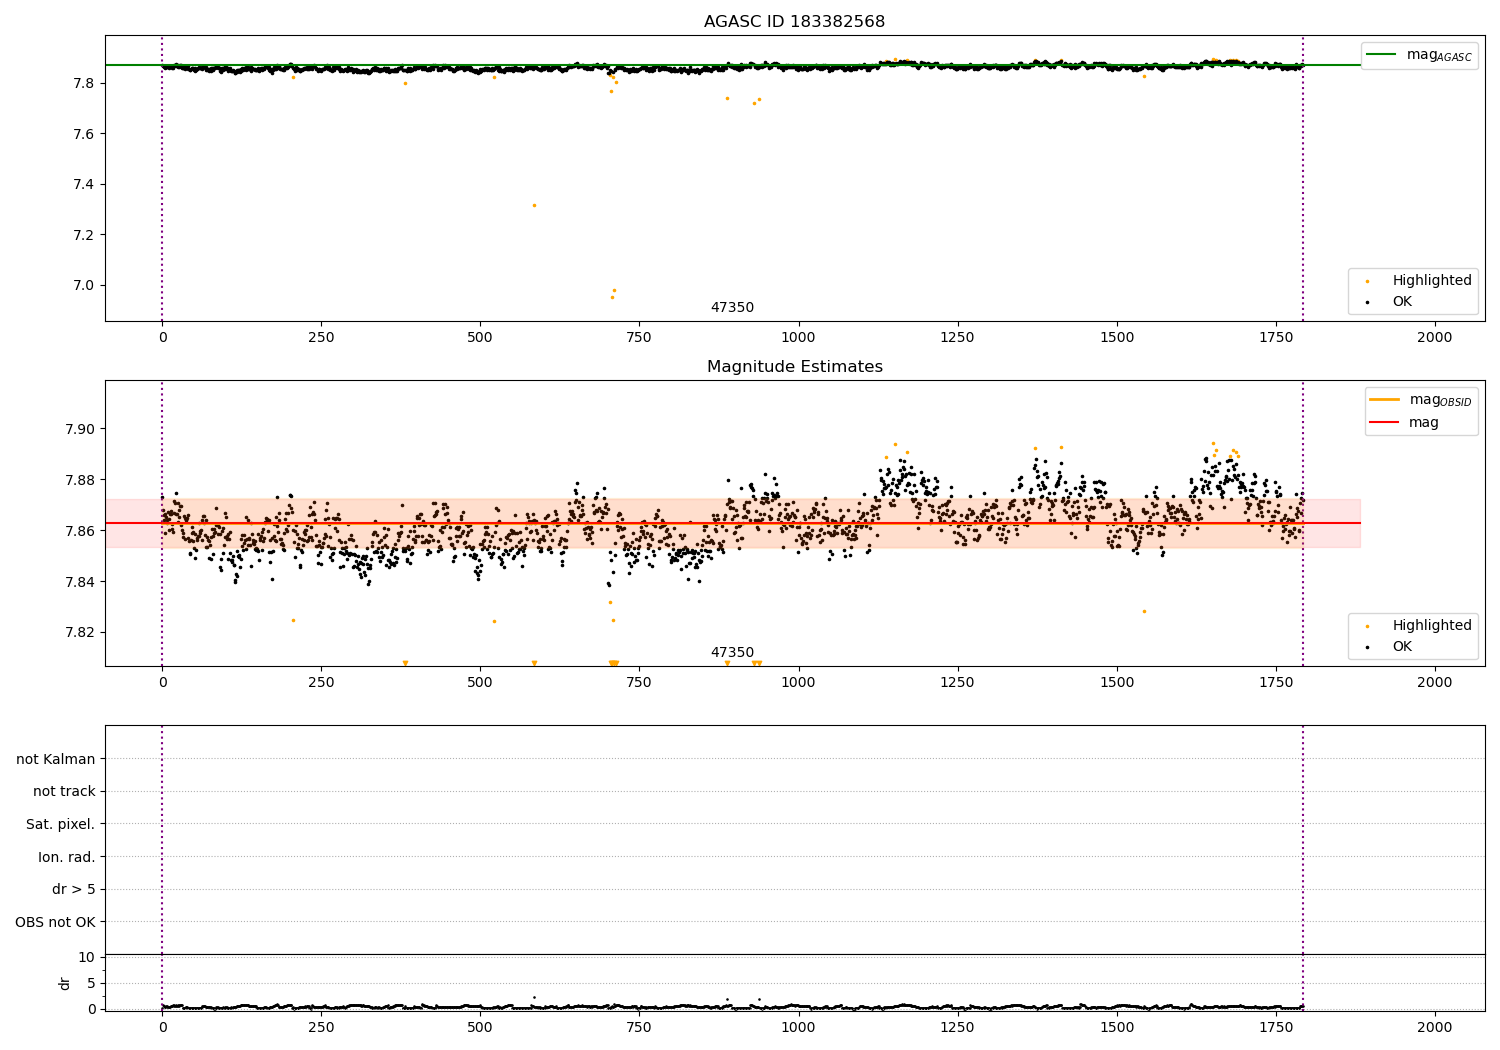This screenshot has width=1500, height=1050.
Task: Click the 1250 x-axis tick of the bottom plot
Action: pos(957,1027)
